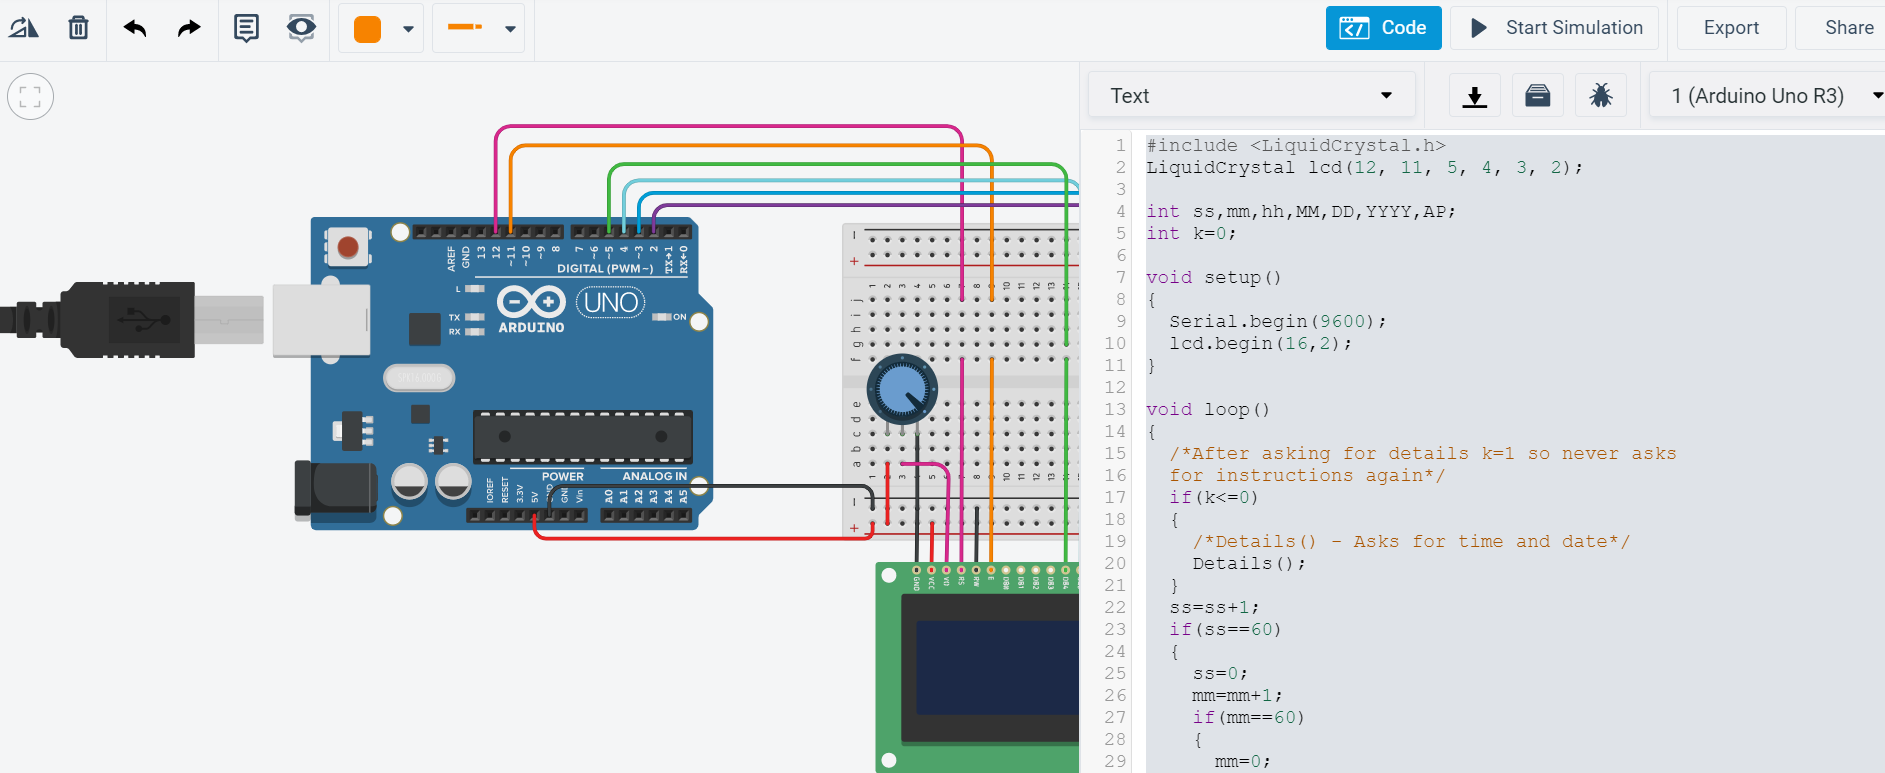This screenshot has width=1885, height=773.
Task: Click the 'ss=ss+1;' code line
Action: [x=1214, y=607]
